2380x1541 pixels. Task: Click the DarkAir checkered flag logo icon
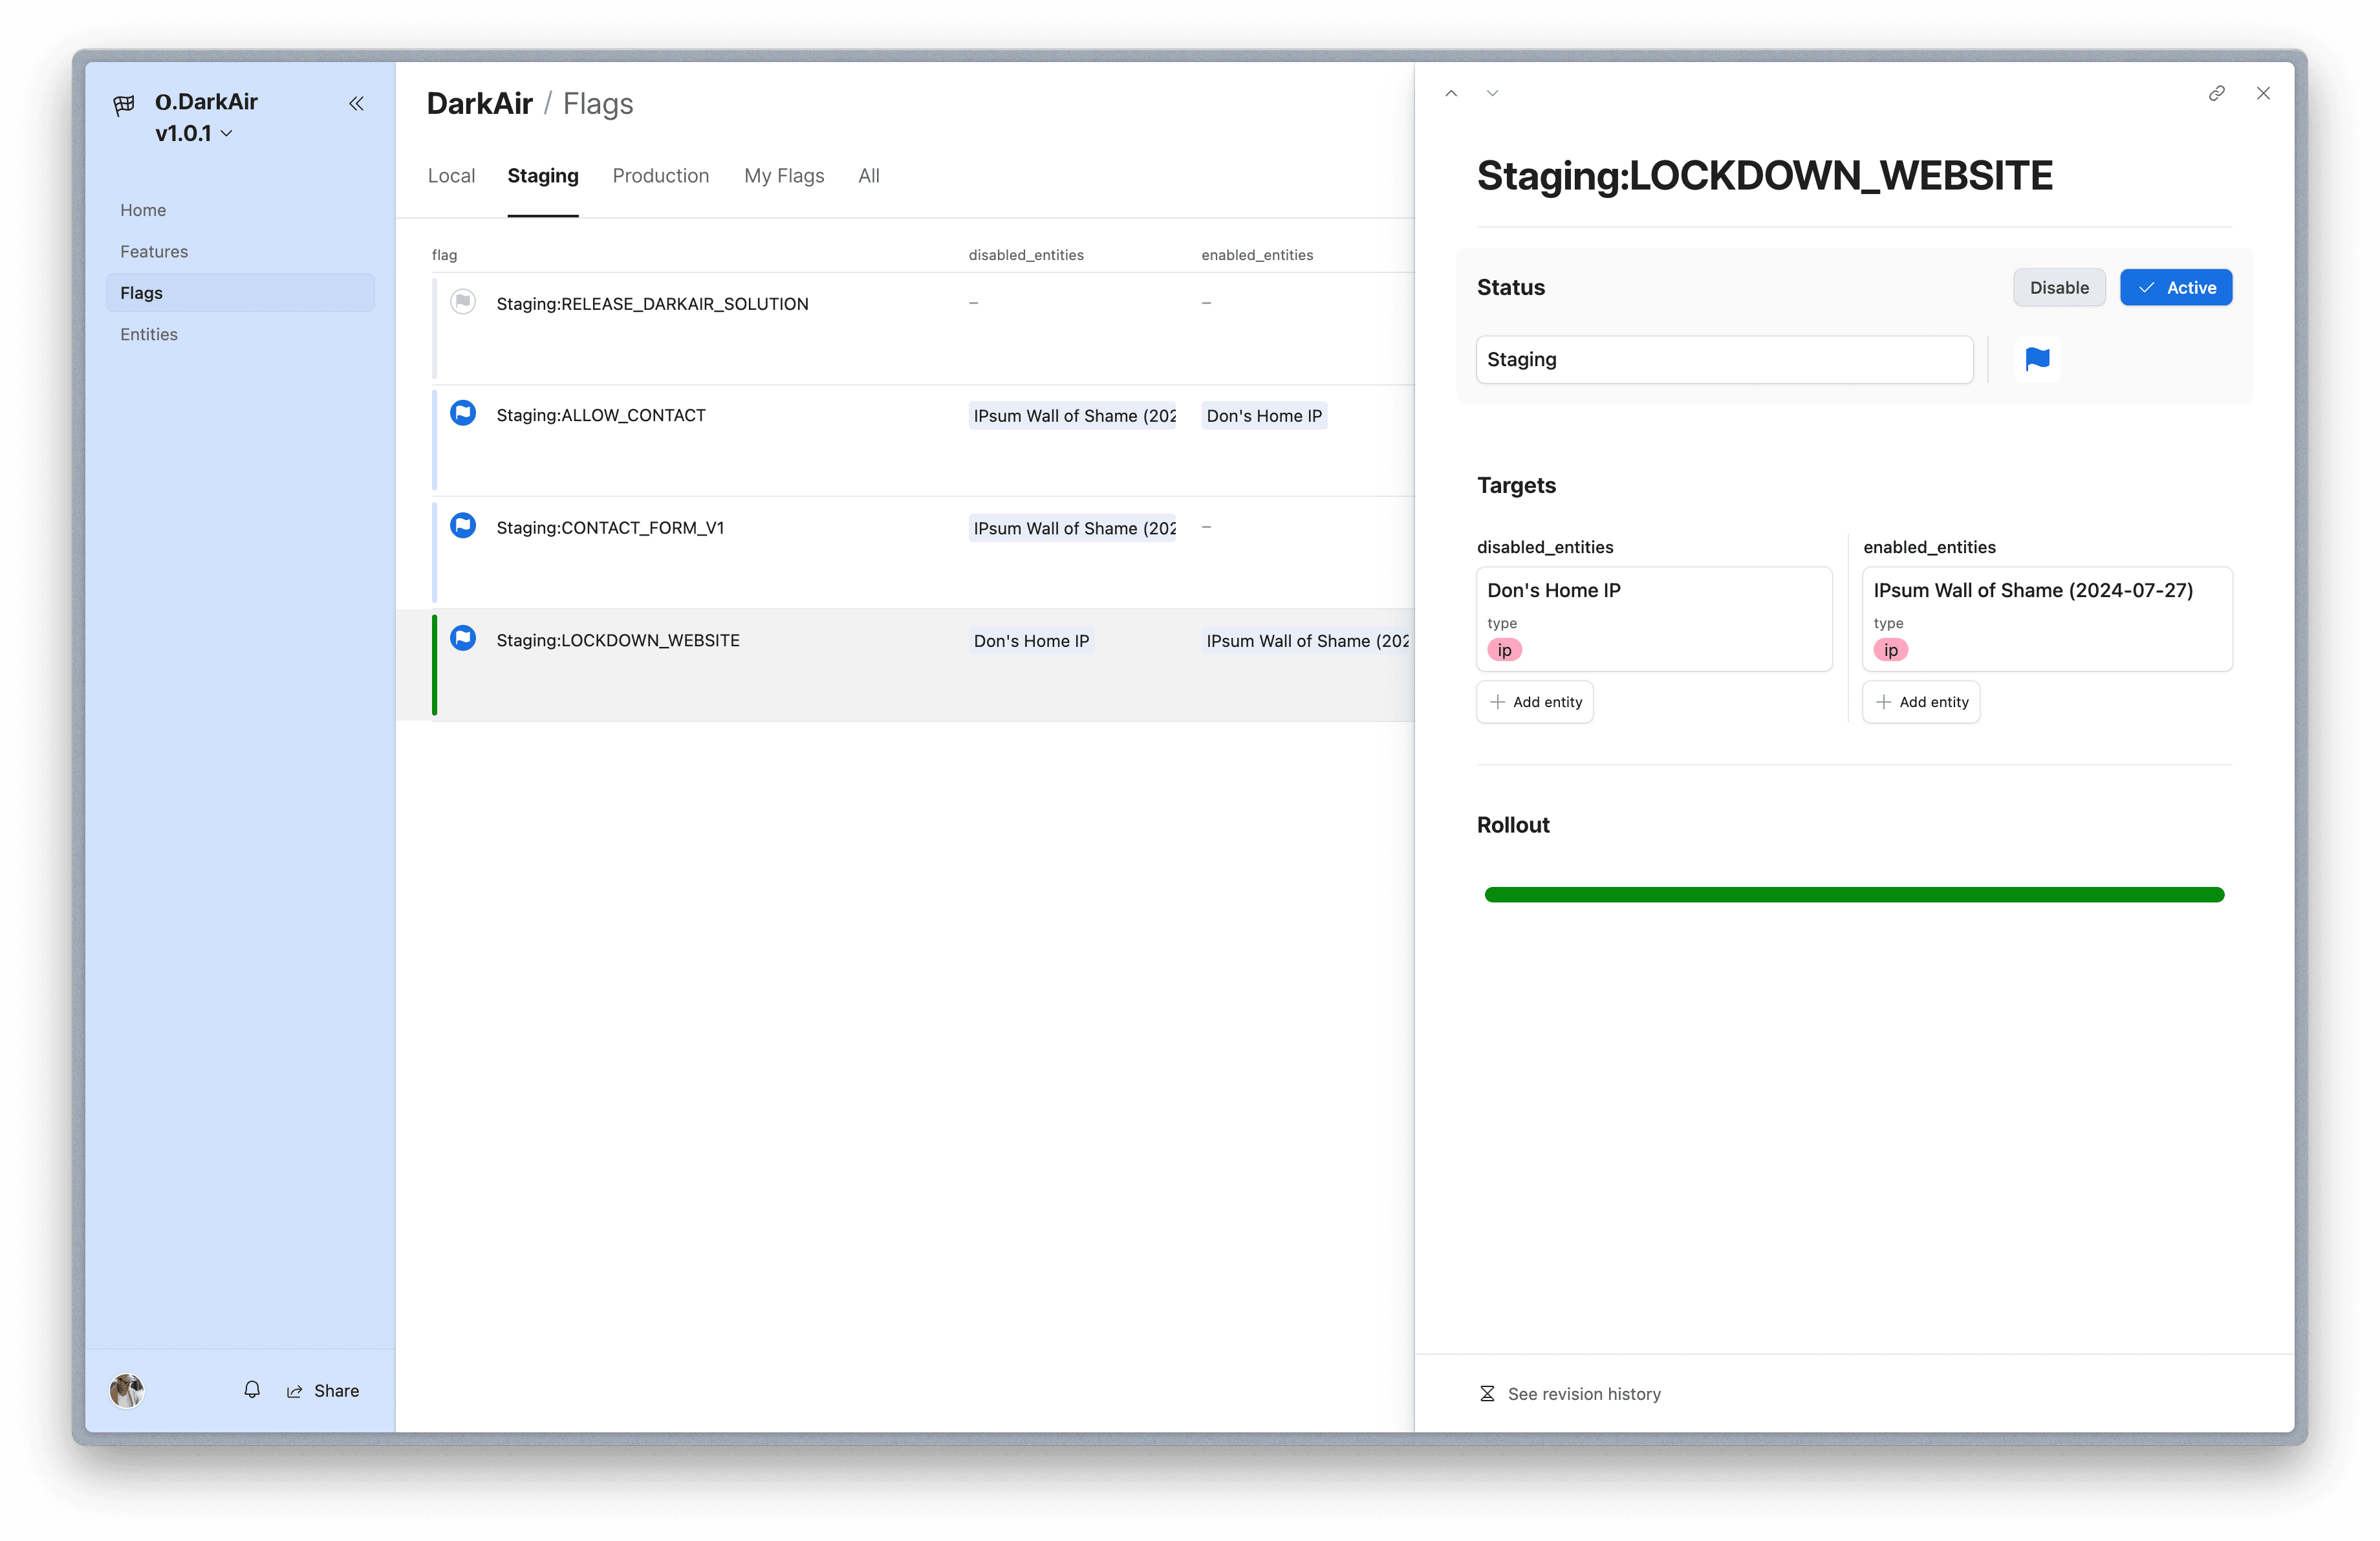click(x=124, y=104)
